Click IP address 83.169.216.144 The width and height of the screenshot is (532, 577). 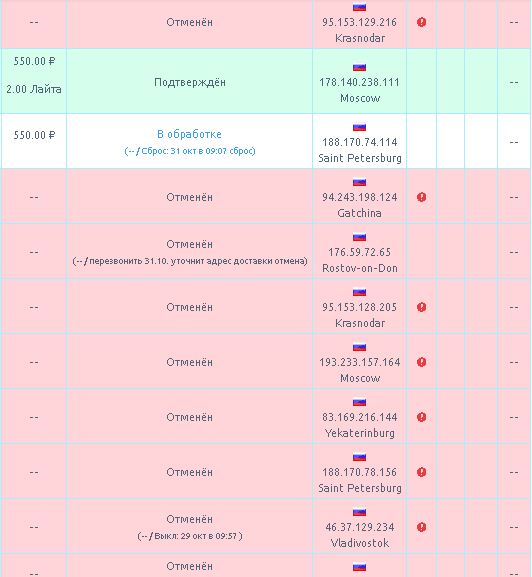[x=359, y=417]
